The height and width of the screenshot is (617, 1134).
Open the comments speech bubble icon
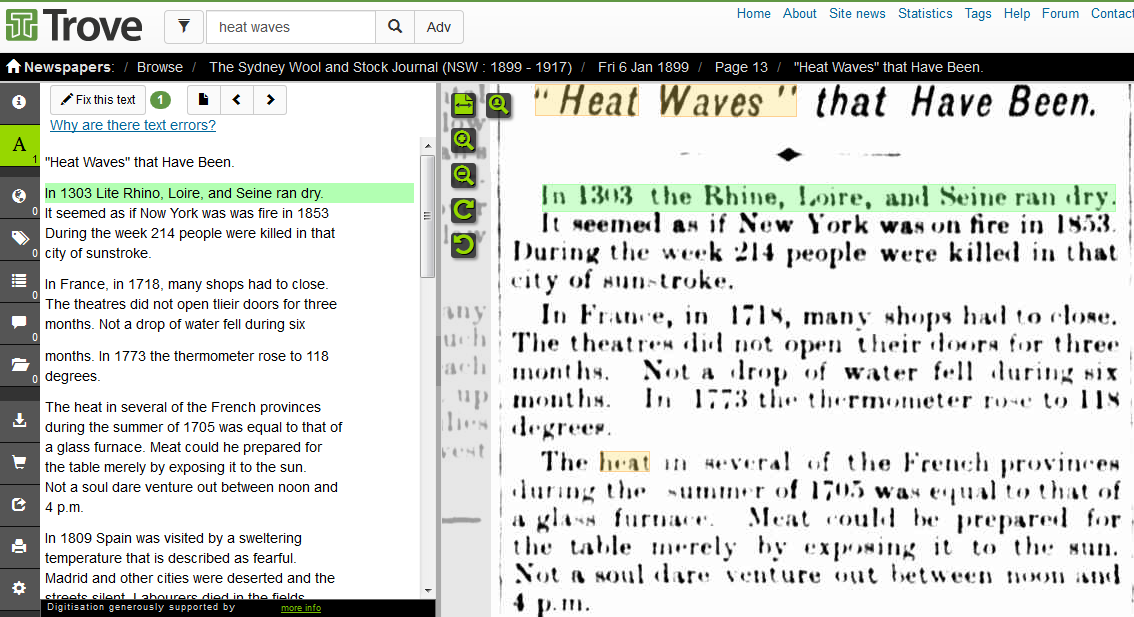[x=19, y=322]
